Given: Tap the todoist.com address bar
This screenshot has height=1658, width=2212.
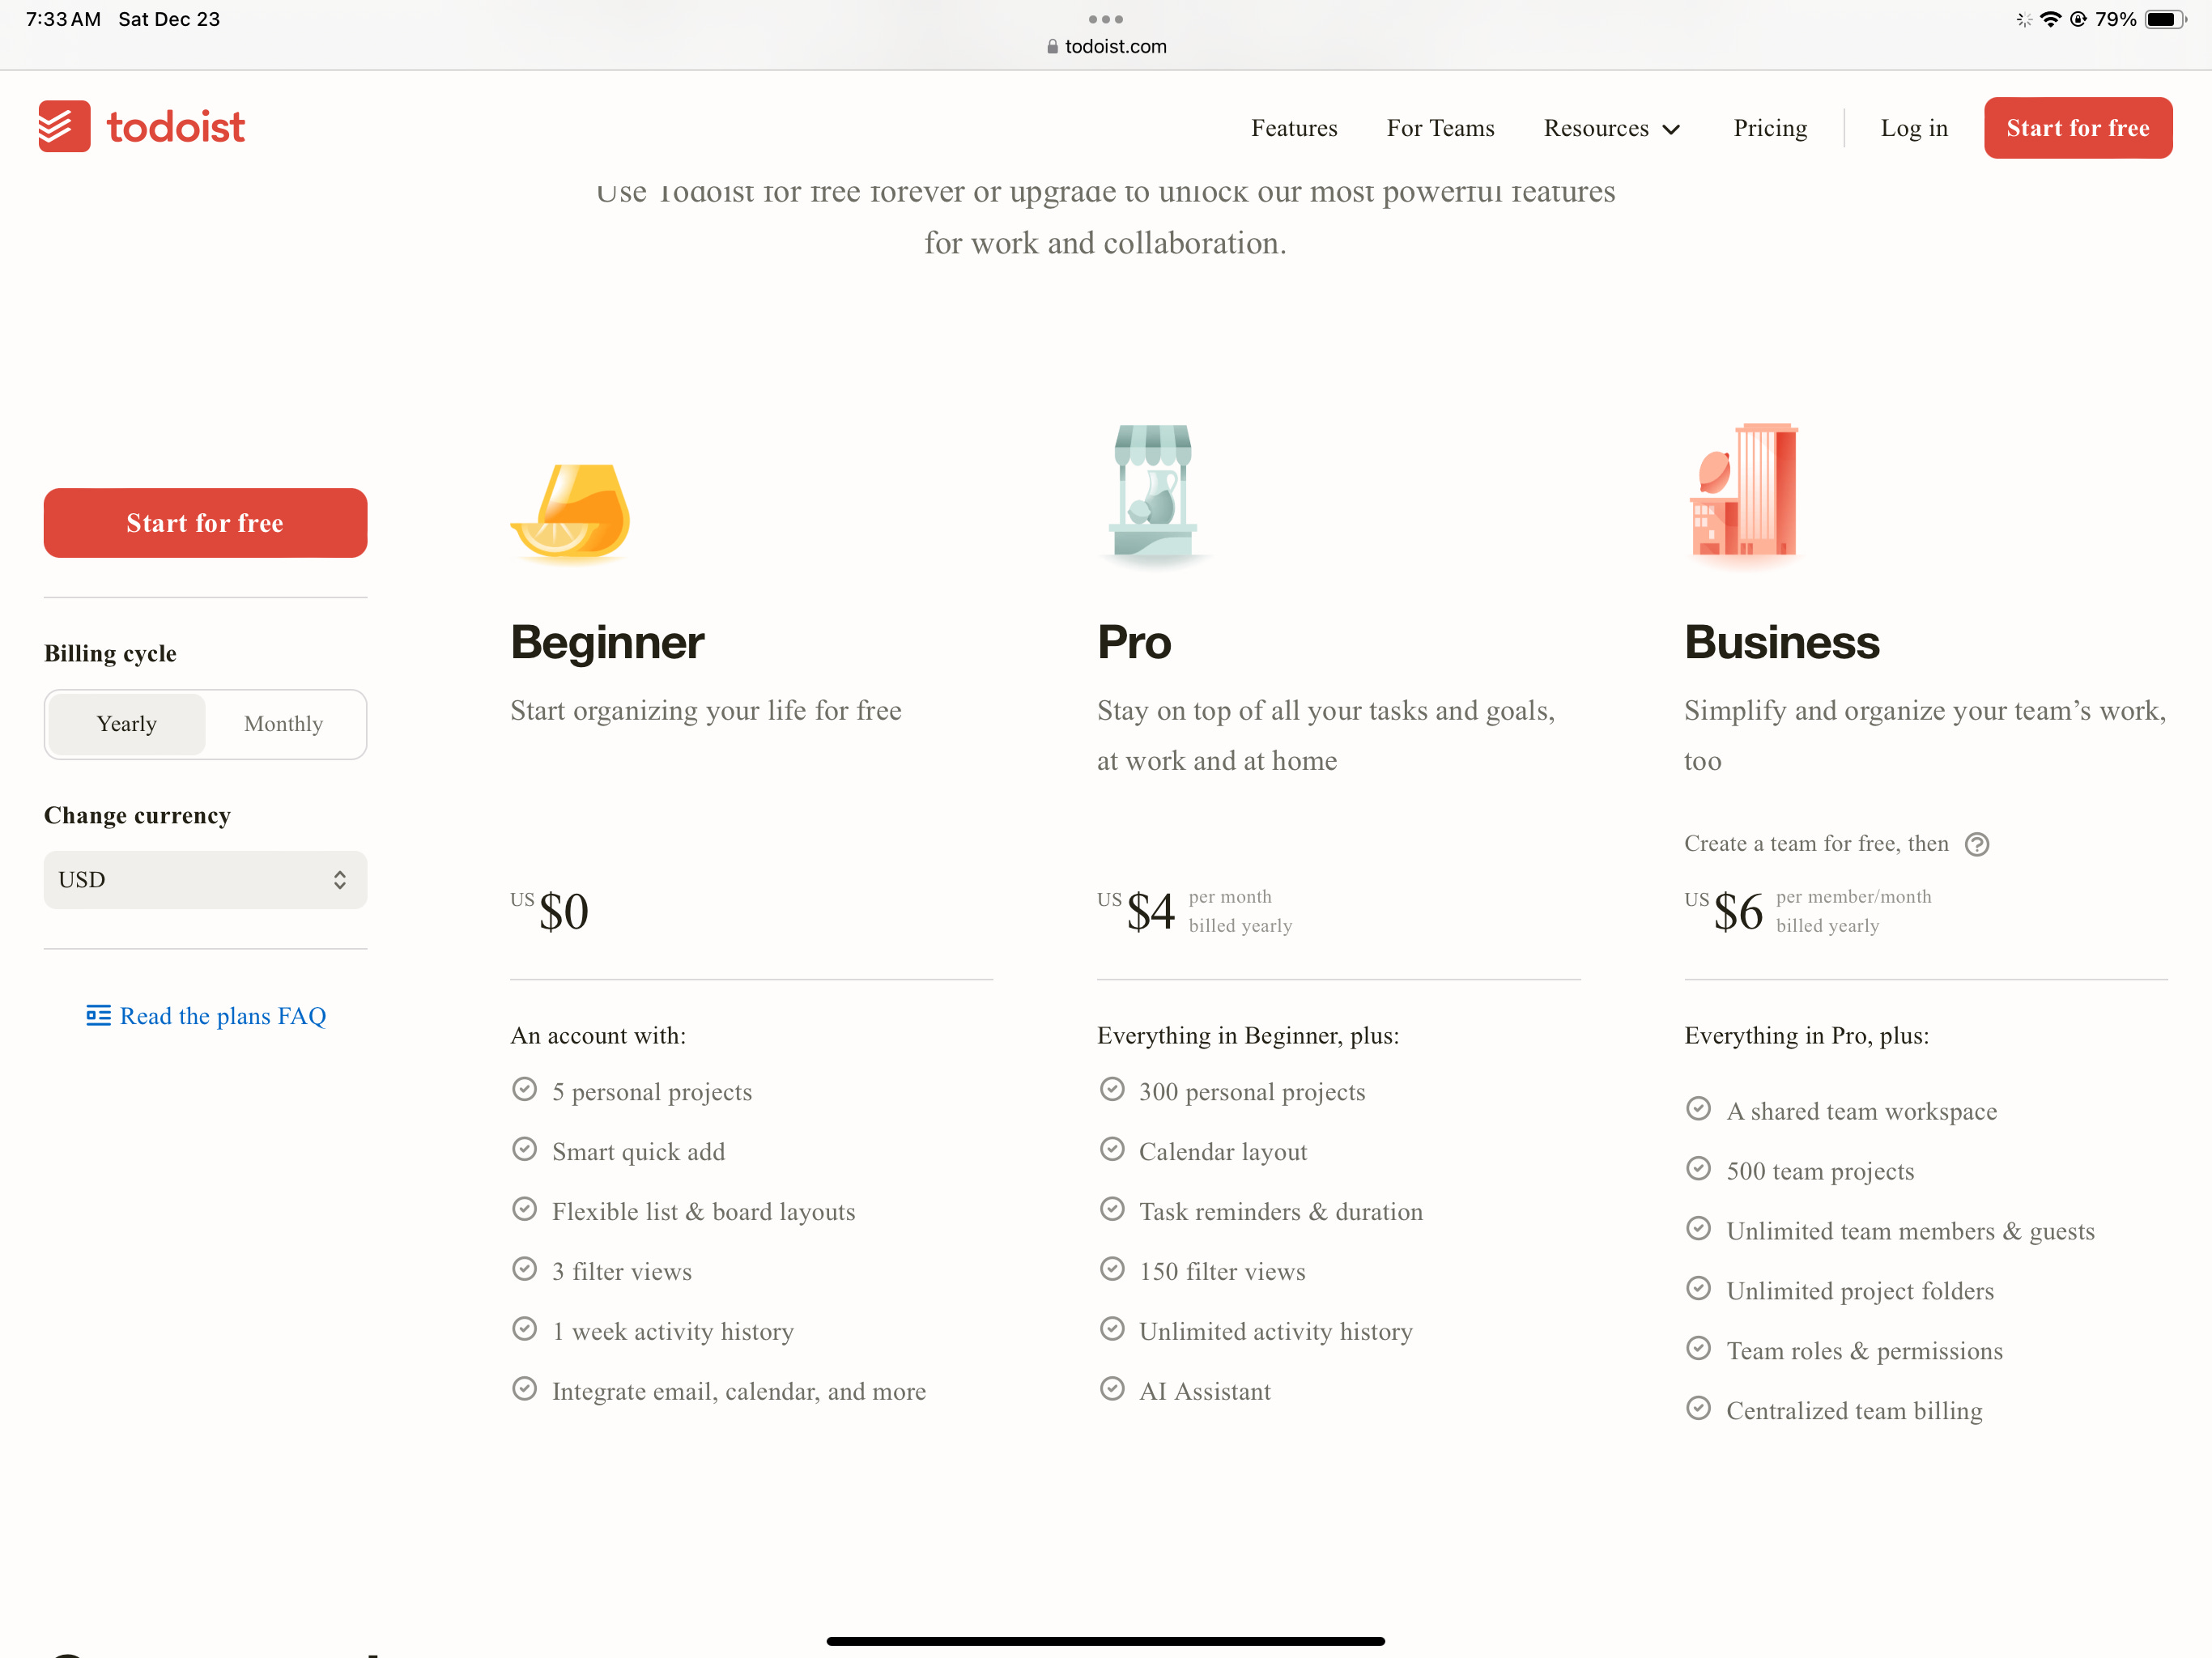Looking at the screenshot, I should tap(1106, 46).
